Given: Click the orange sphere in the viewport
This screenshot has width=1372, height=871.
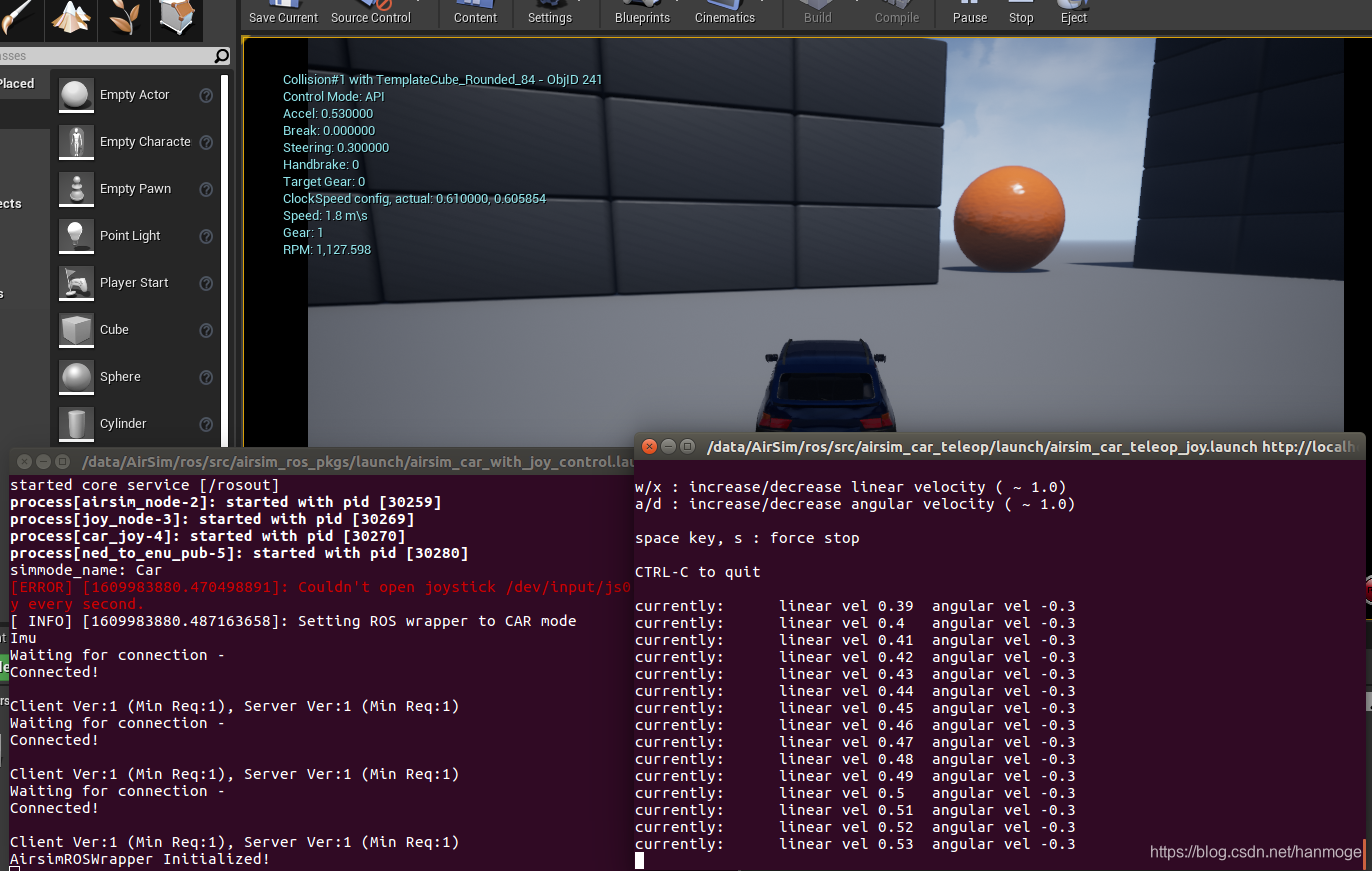Looking at the screenshot, I should pyautogui.click(x=1007, y=220).
